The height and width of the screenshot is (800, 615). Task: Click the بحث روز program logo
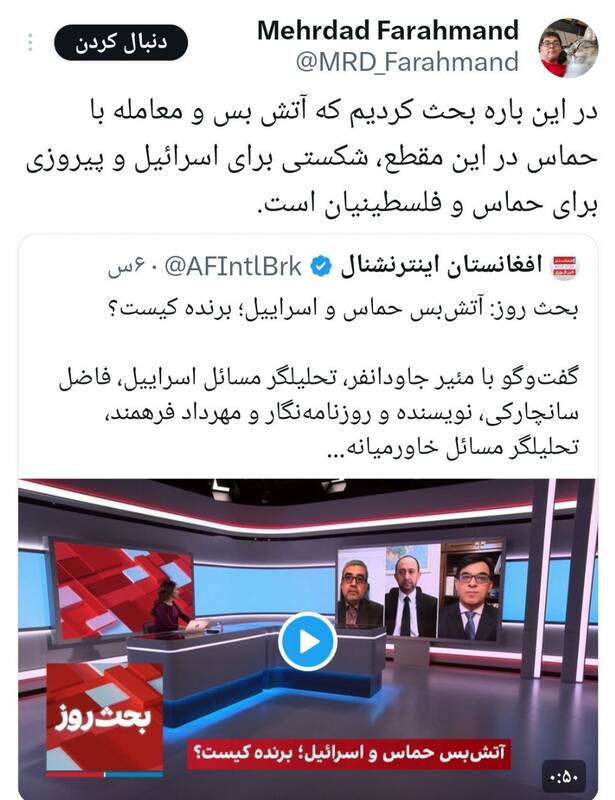[x=105, y=720]
